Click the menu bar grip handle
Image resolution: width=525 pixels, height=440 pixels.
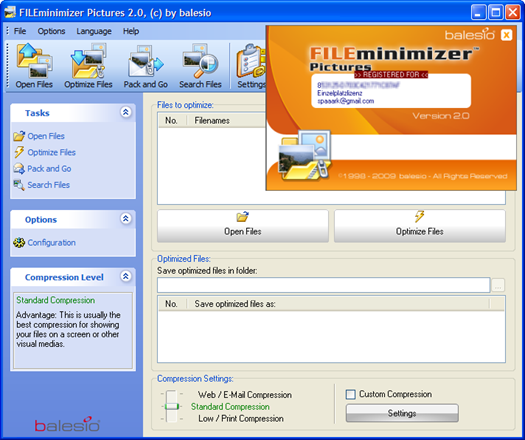[x=7, y=31]
